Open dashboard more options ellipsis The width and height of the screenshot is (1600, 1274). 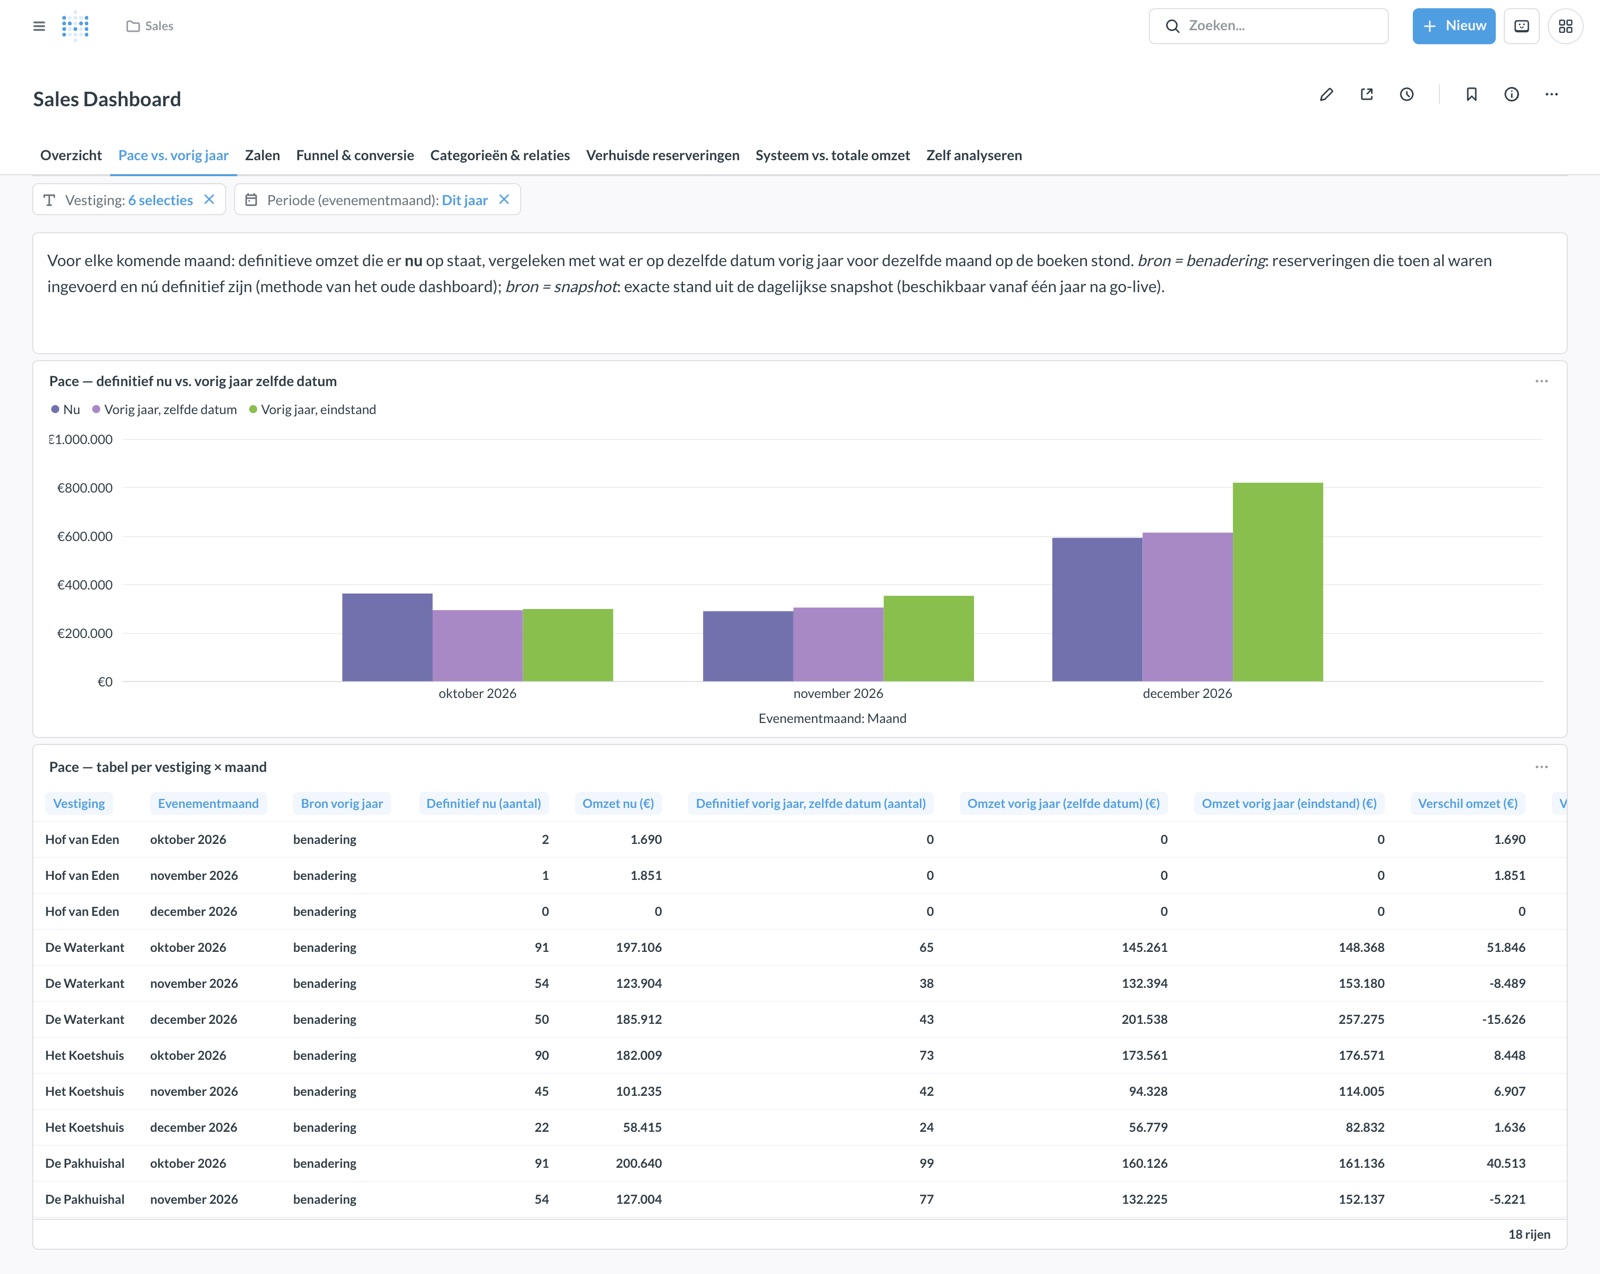(x=1551, y=94)
